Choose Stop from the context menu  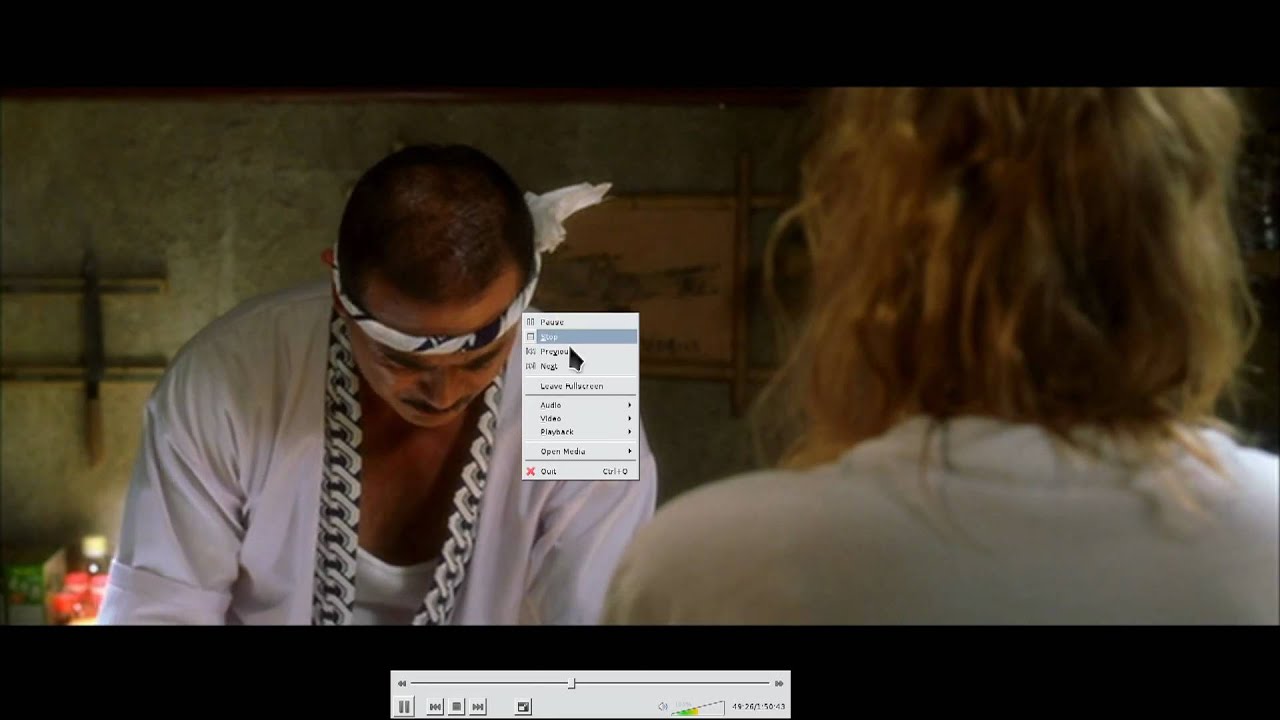tap(580, 337)
